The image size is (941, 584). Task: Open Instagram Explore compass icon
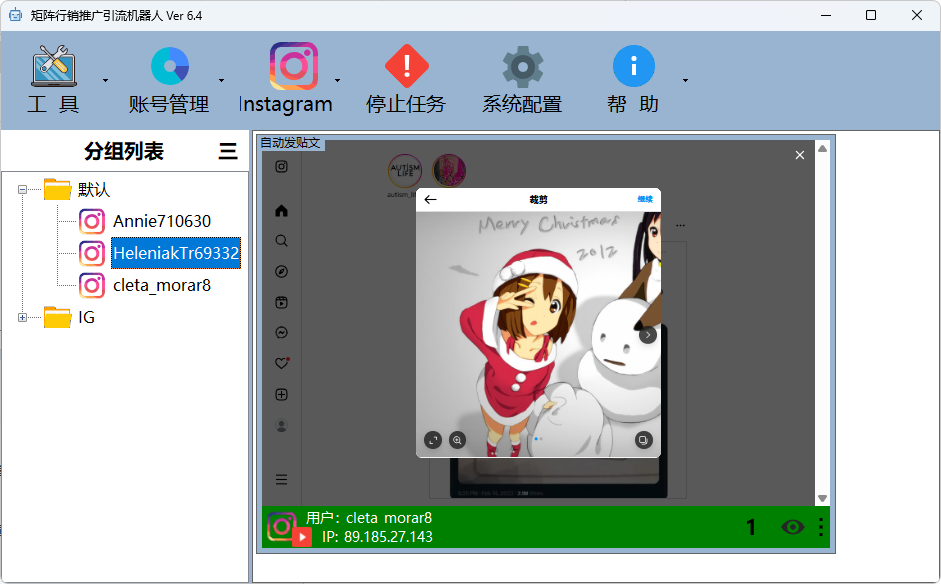[x=281, y=271]
